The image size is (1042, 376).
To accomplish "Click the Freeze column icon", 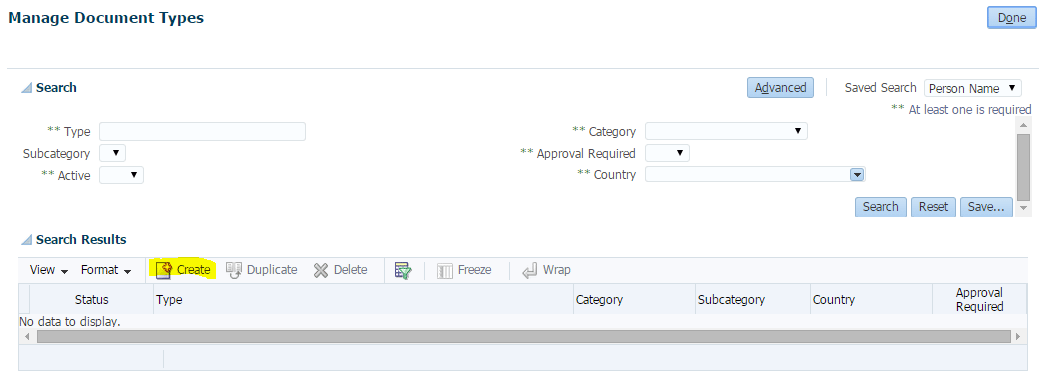I will pos(445,270).
